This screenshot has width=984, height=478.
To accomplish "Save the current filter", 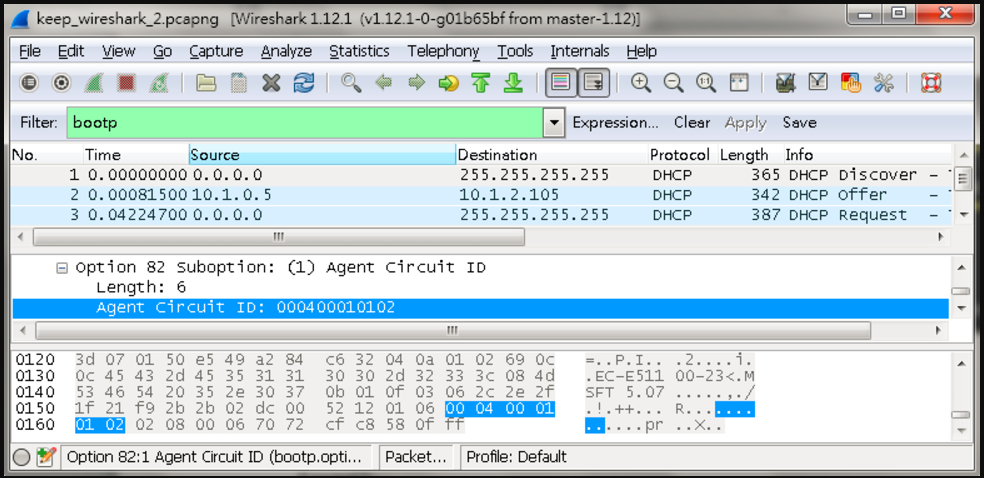I will (x=800, y=122).
